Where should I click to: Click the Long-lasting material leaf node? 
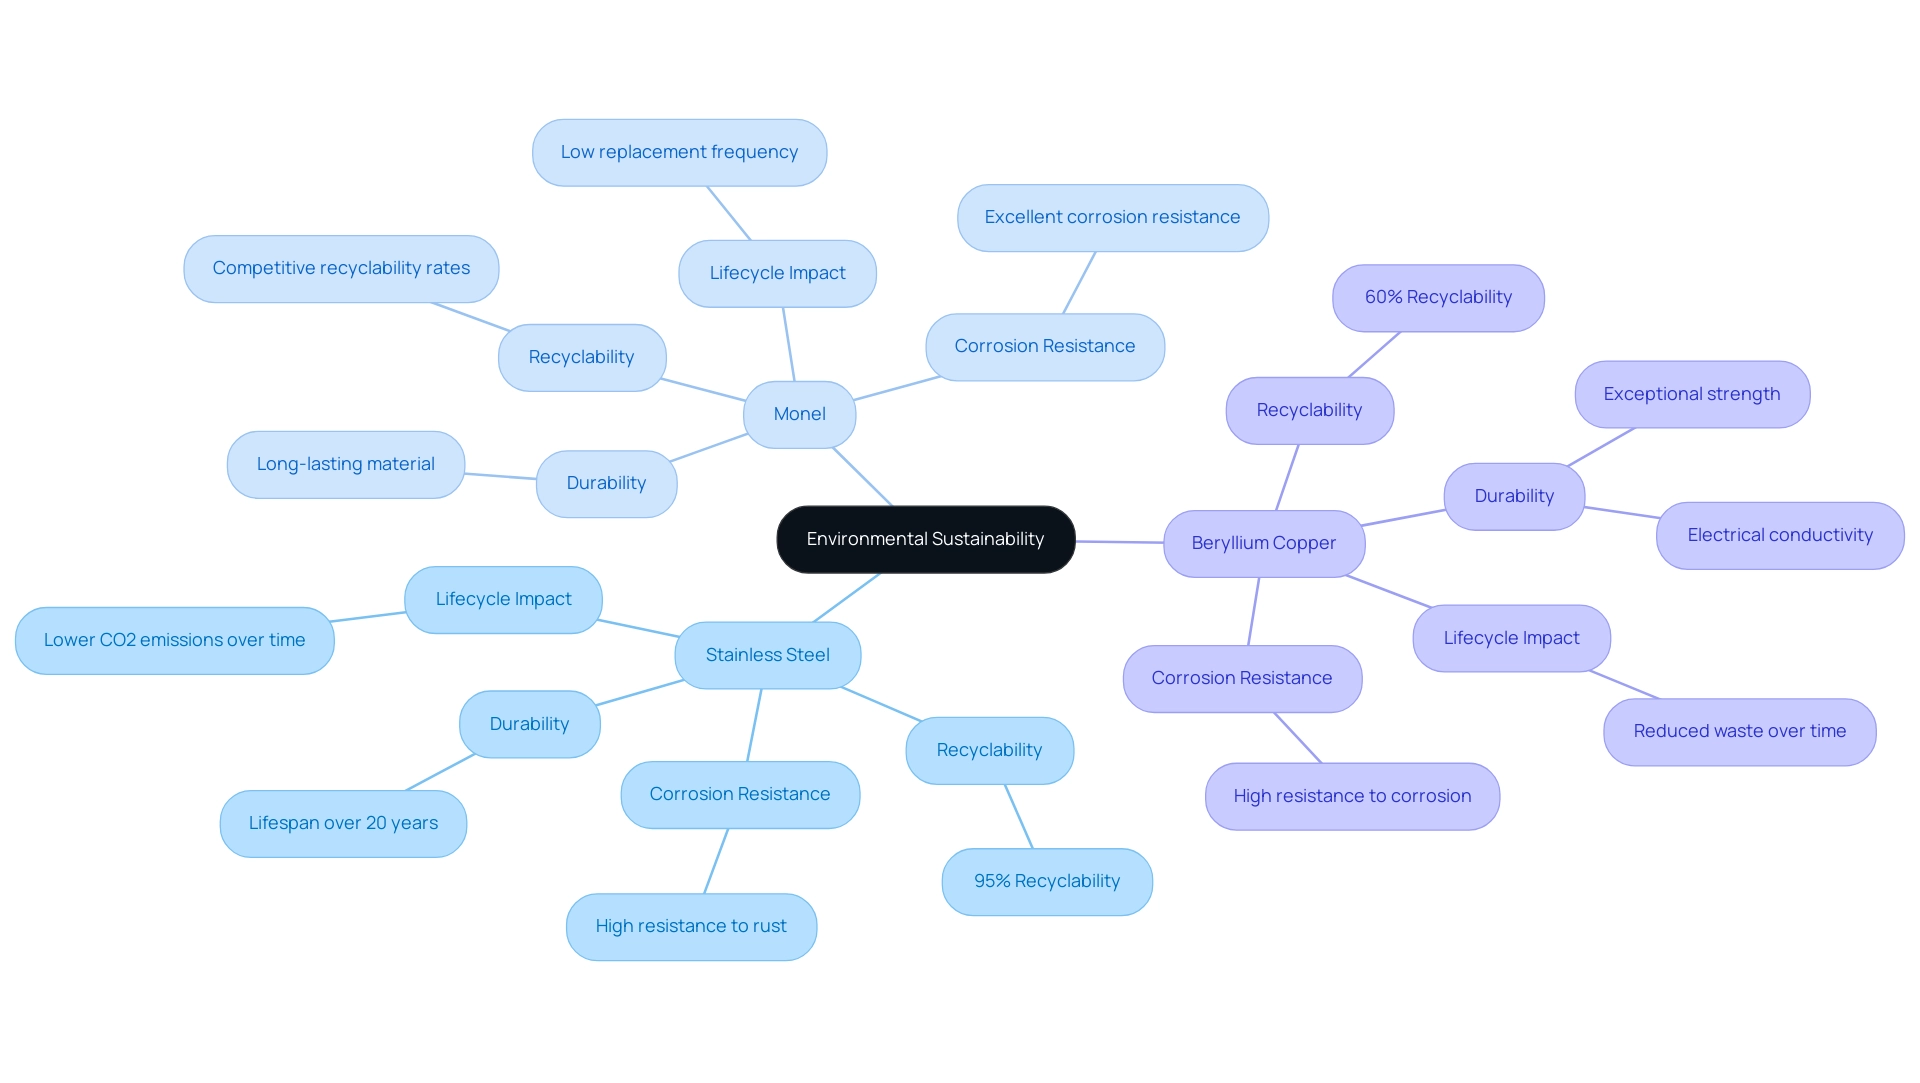345,462
